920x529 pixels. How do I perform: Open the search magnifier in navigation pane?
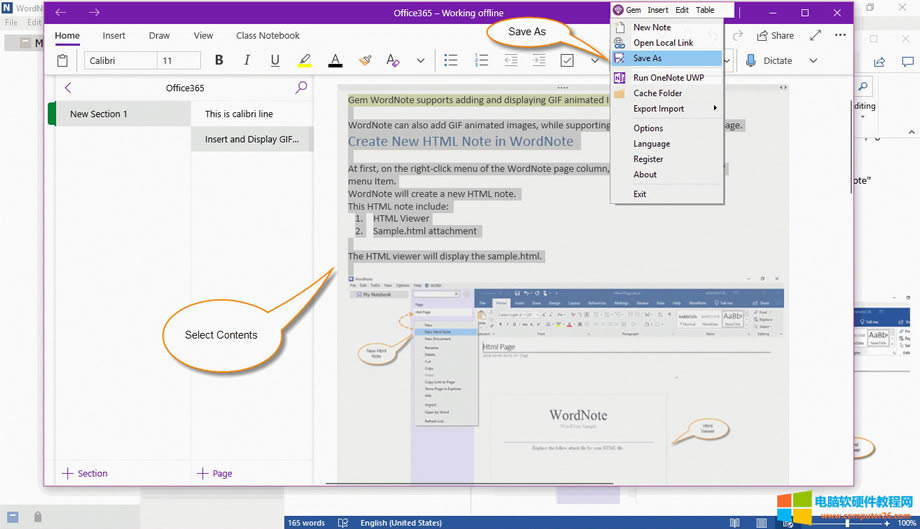click(301, 88)
